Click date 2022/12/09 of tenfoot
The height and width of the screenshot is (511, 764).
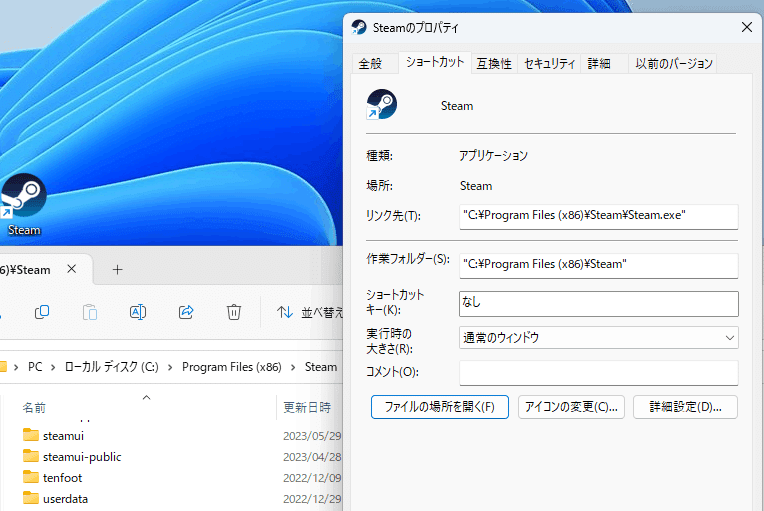[x=312, y=477]
